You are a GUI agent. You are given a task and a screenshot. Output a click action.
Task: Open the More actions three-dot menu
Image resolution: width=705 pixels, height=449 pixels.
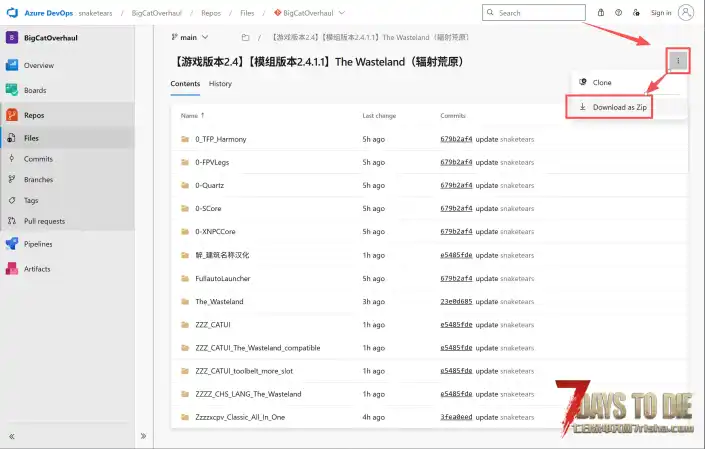(678, 61)
